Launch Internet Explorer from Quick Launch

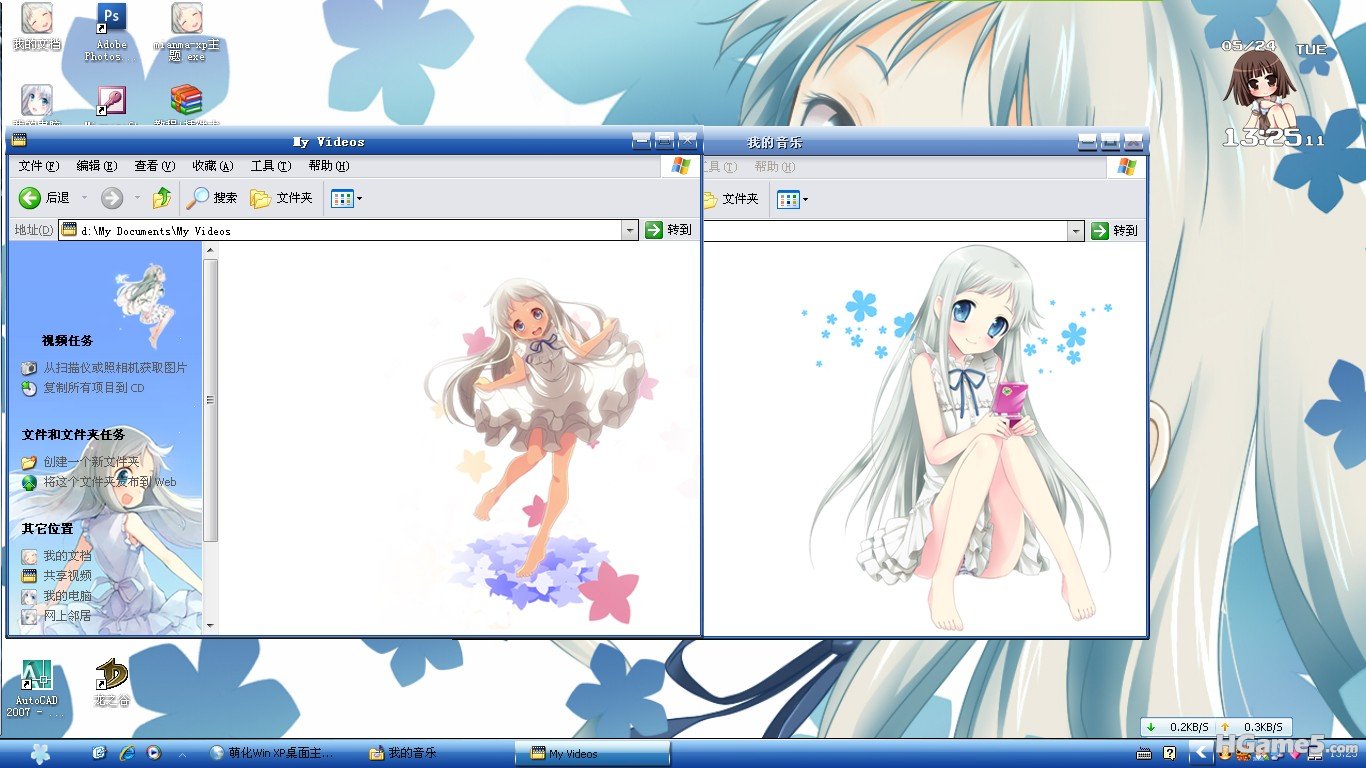127,753
